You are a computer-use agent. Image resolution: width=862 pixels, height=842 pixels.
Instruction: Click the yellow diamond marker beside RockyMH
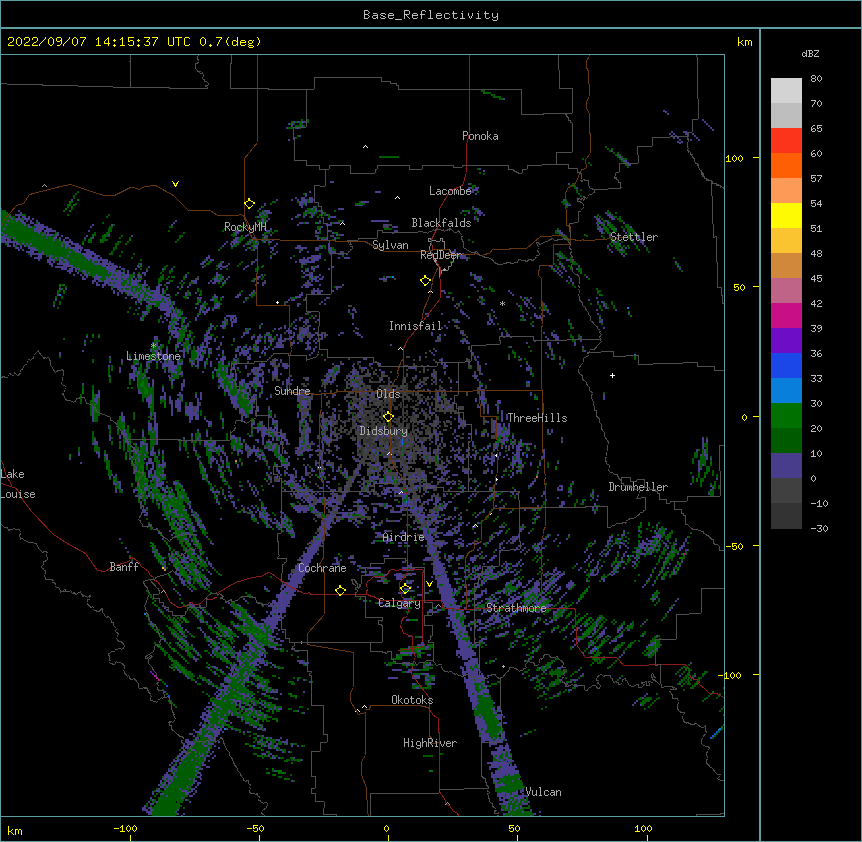click(x=249, y=203)
